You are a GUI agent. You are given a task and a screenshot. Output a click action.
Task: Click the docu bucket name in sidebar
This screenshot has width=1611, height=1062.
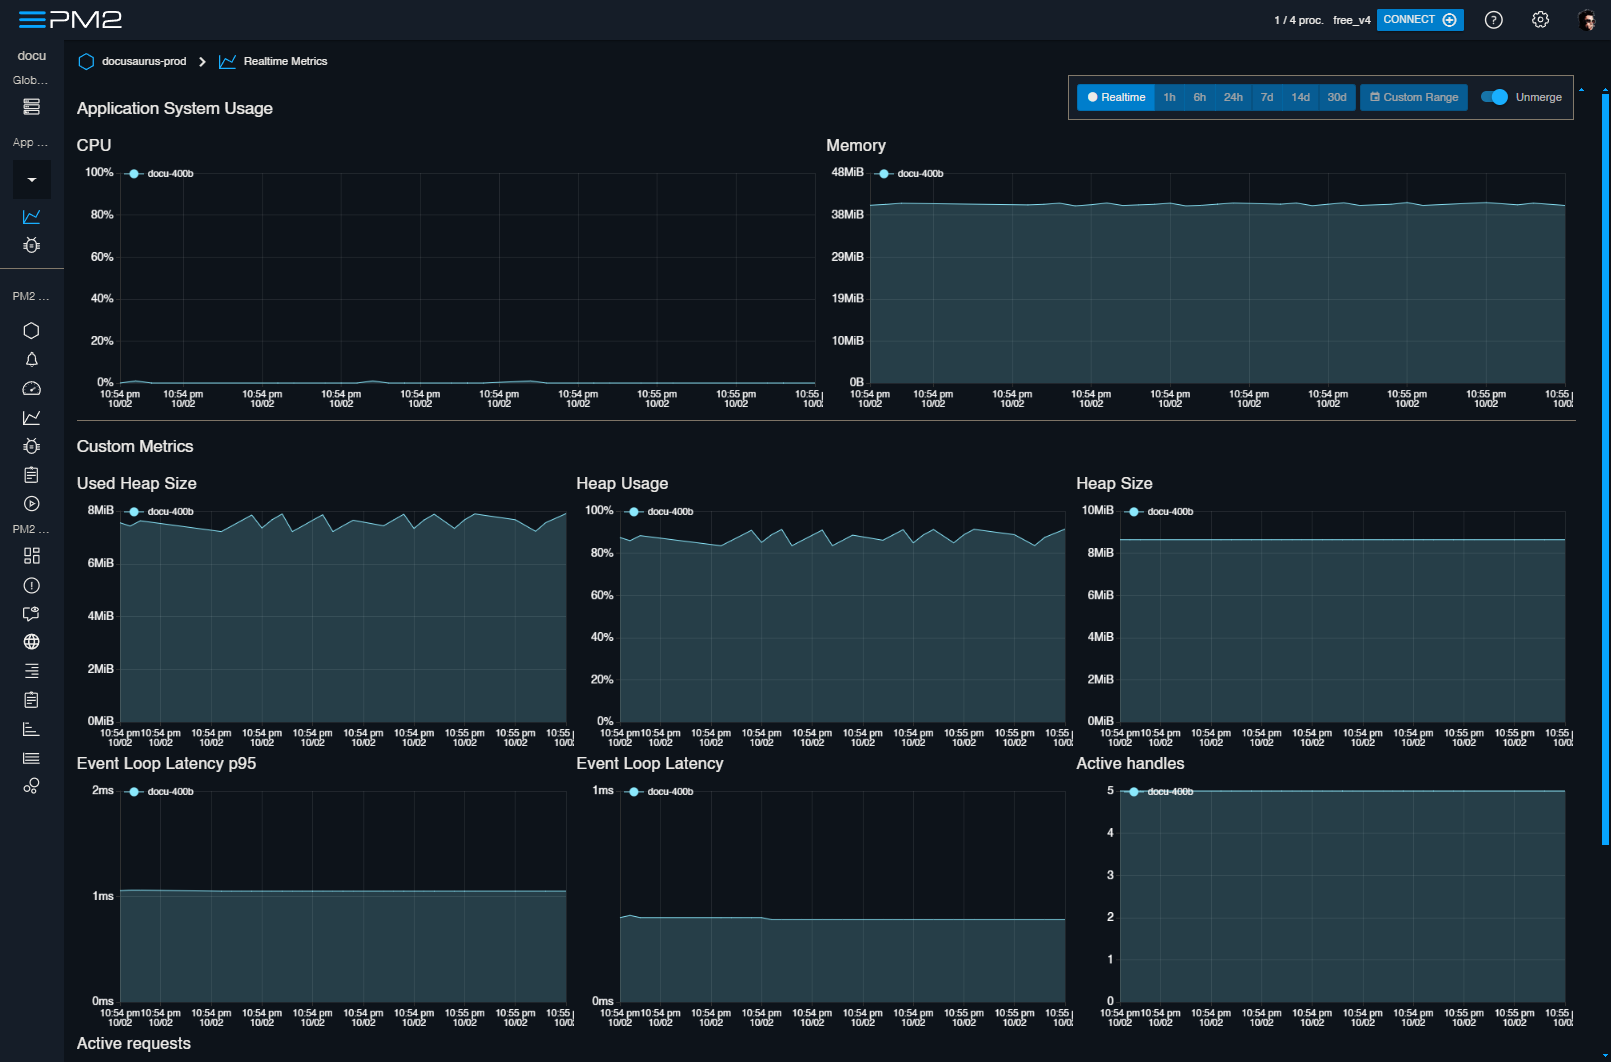(x=32, y=56)
